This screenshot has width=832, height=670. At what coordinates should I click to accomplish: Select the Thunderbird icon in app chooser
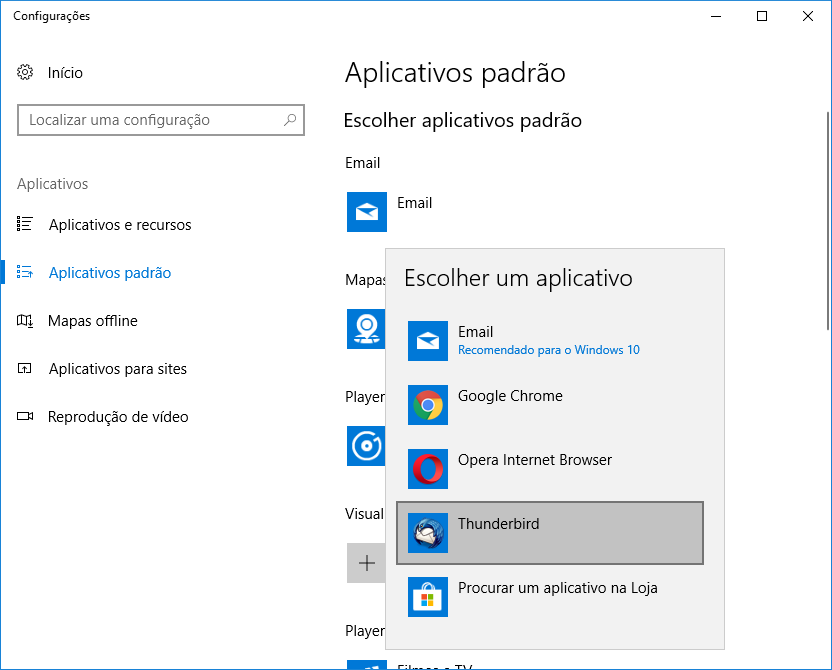point(428,533)
